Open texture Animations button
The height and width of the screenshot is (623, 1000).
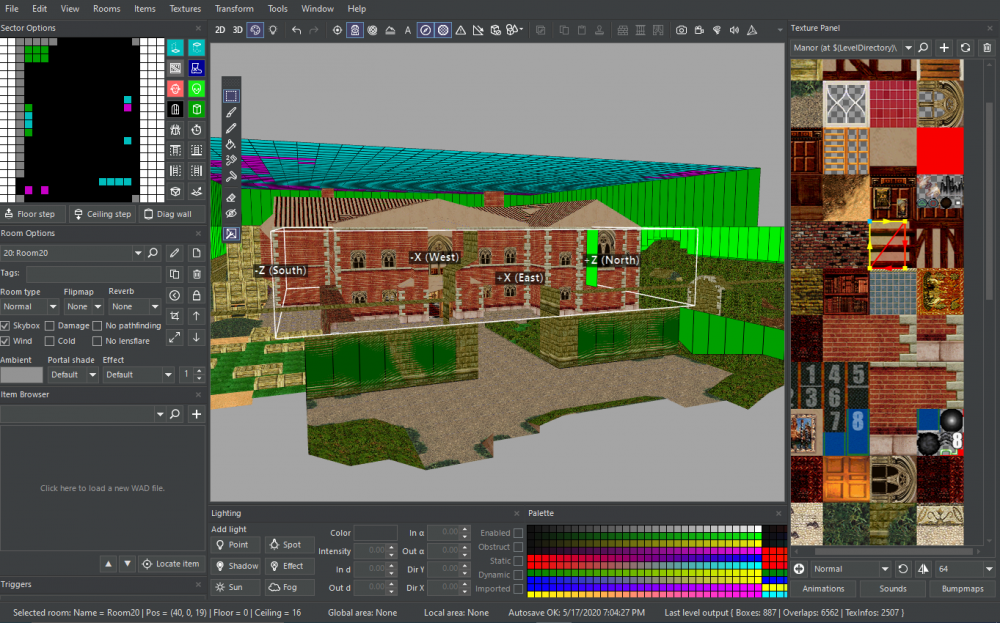(x=823, y=589)
